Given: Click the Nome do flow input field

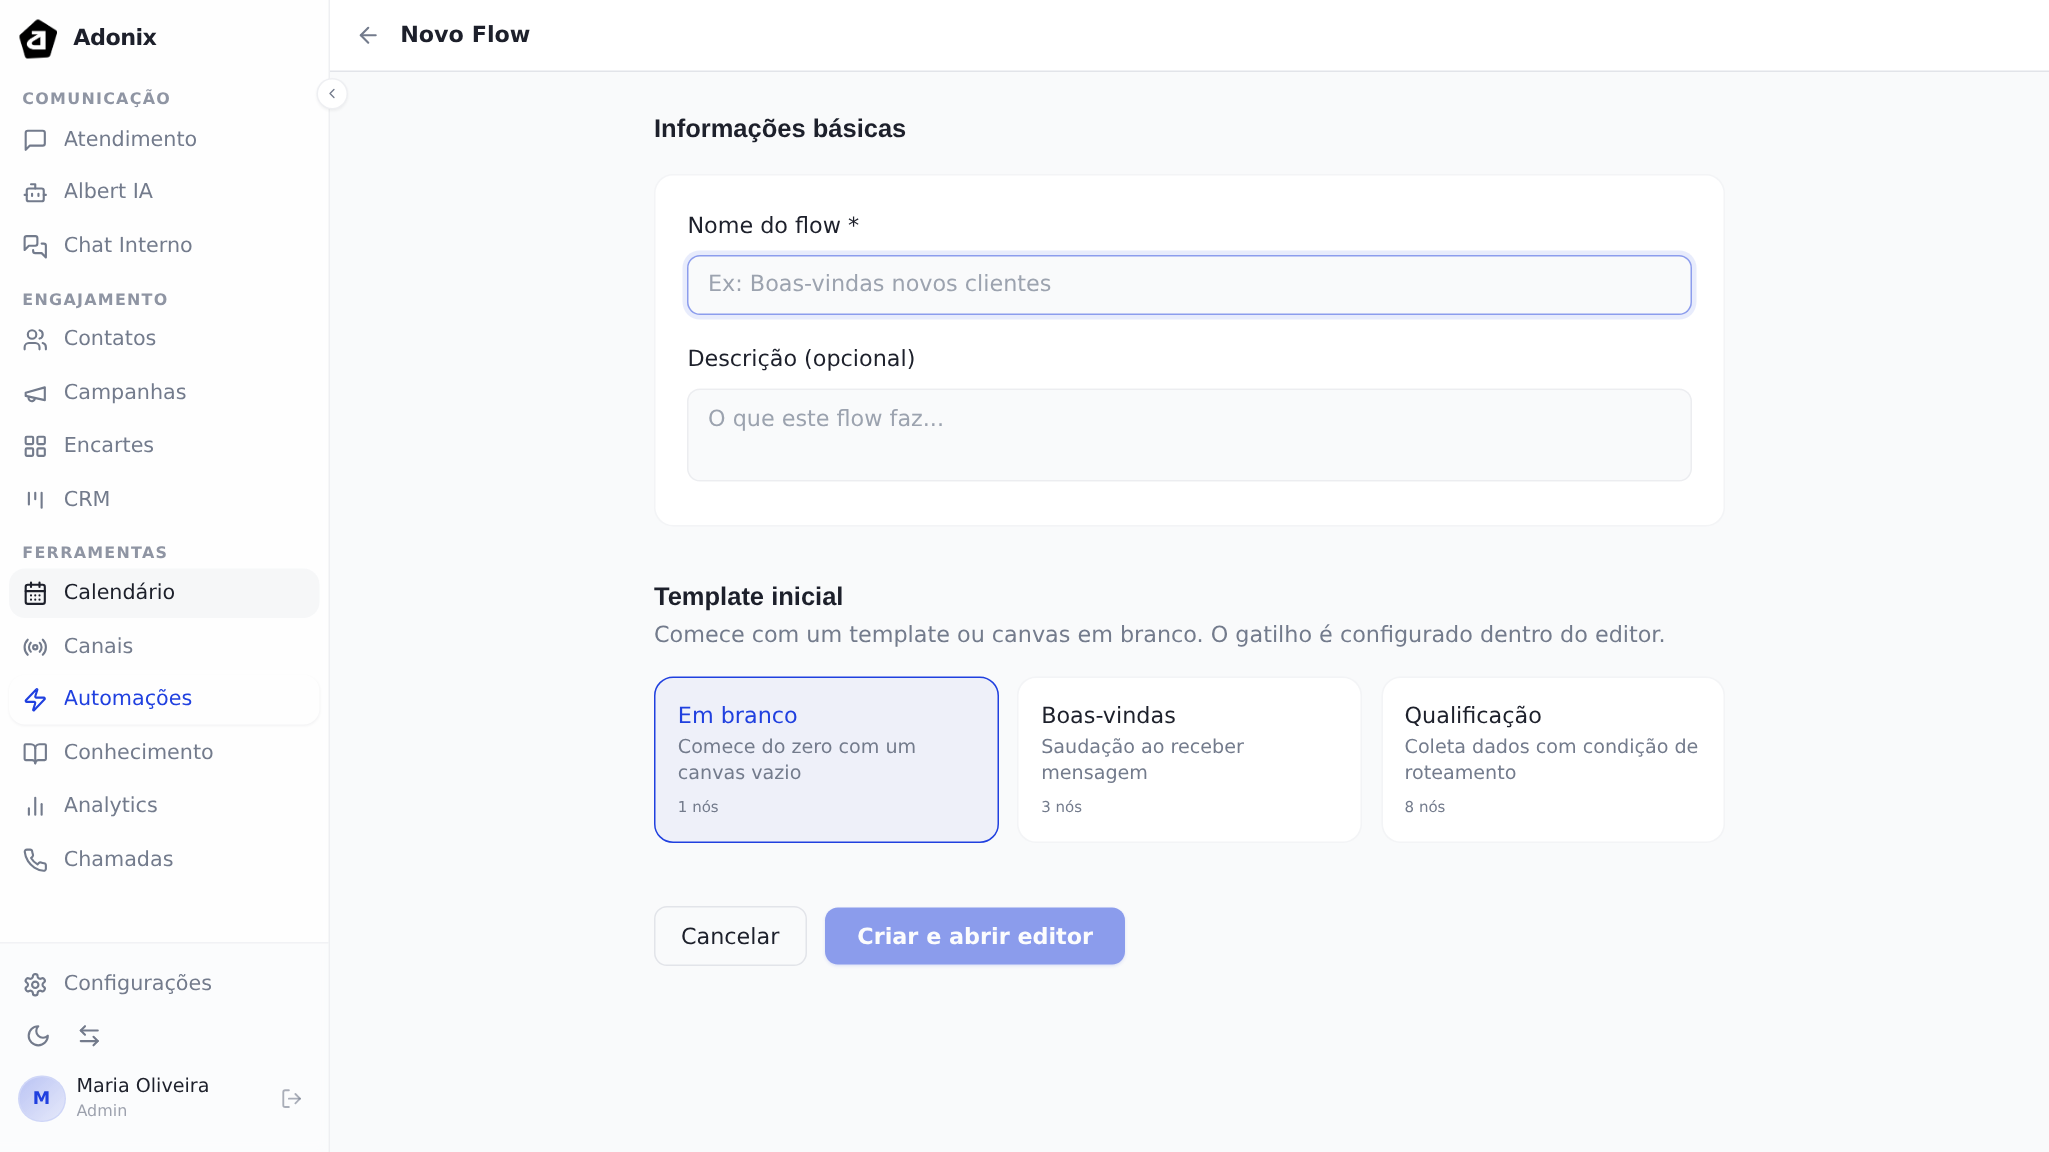Looking at the screenshot, I should 1188,284.
